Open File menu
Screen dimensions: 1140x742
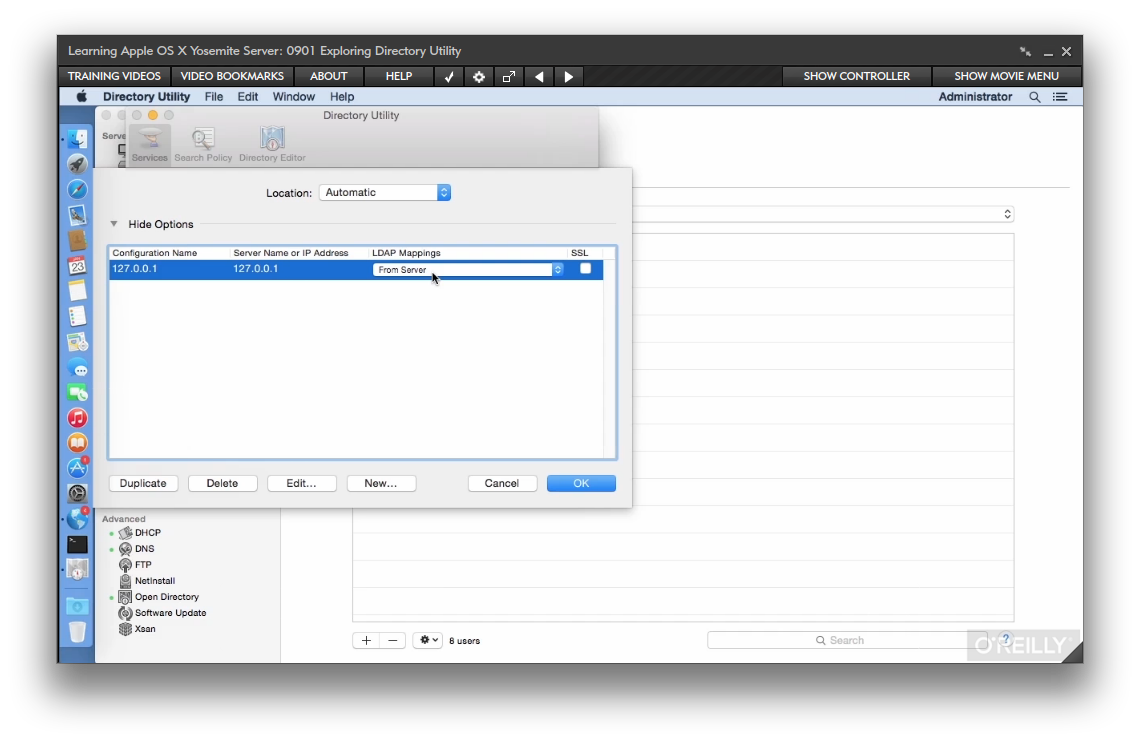[x=214, y=97]
